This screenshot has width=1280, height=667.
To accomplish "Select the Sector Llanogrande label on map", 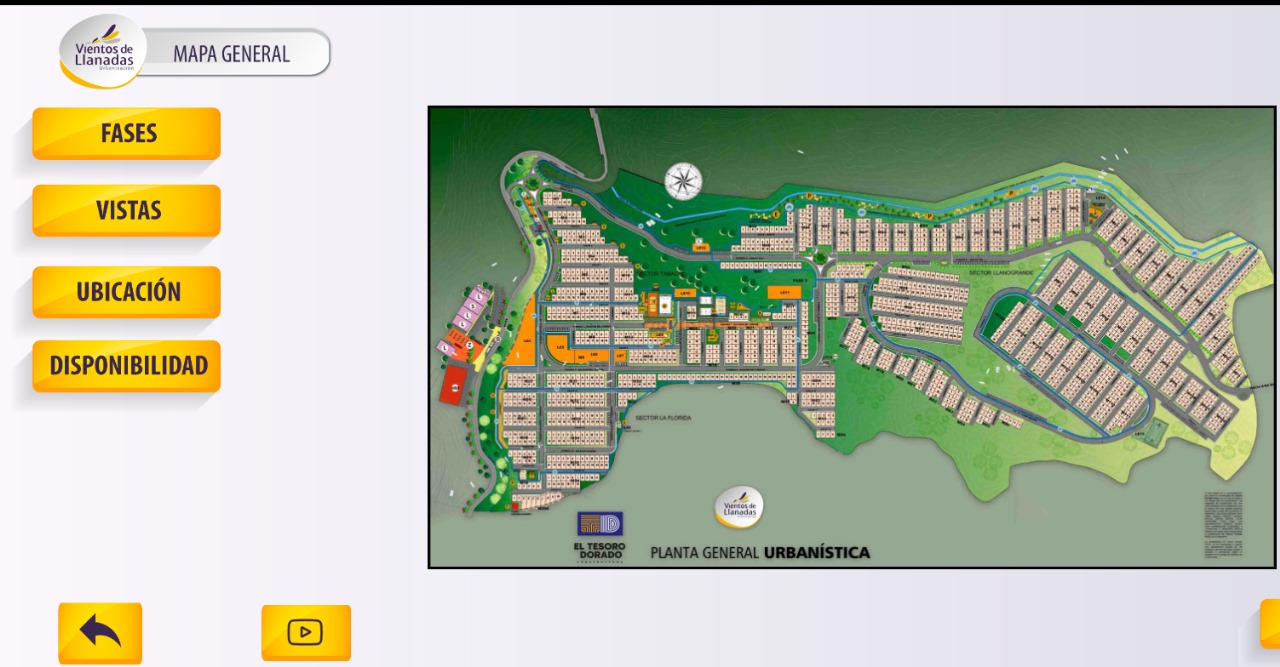I will 1001,273.
